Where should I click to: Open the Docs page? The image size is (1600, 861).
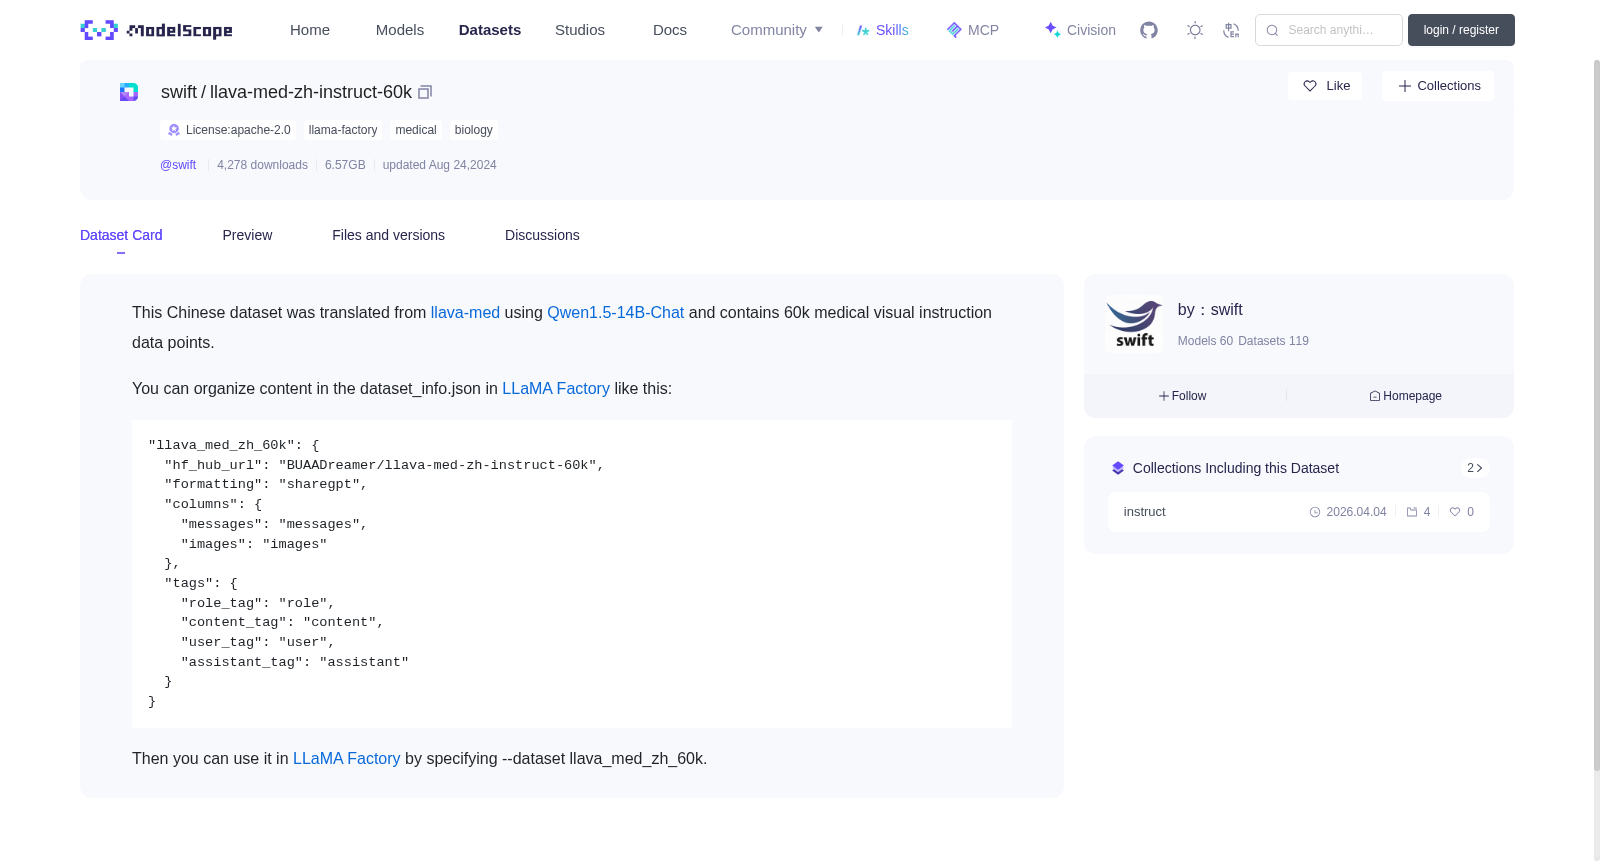point(670,30)
